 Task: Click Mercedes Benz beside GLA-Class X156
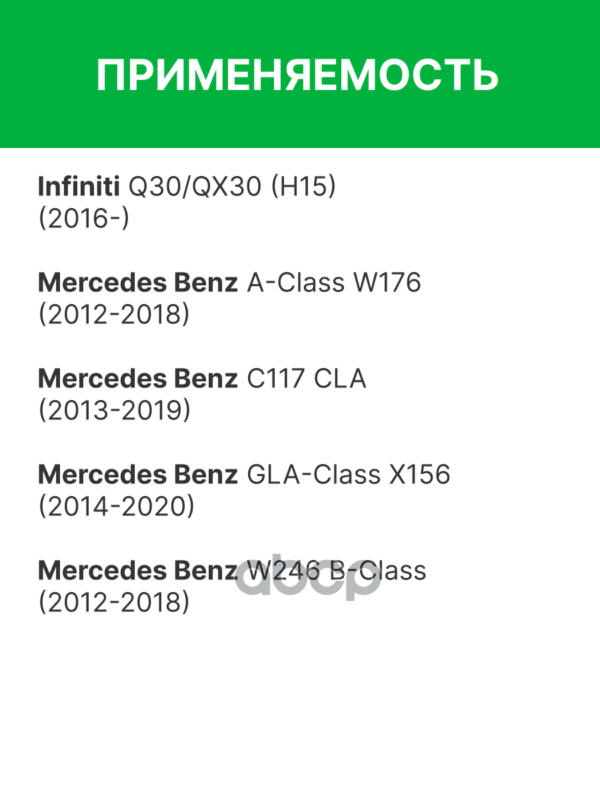click(x=137, y=475)
